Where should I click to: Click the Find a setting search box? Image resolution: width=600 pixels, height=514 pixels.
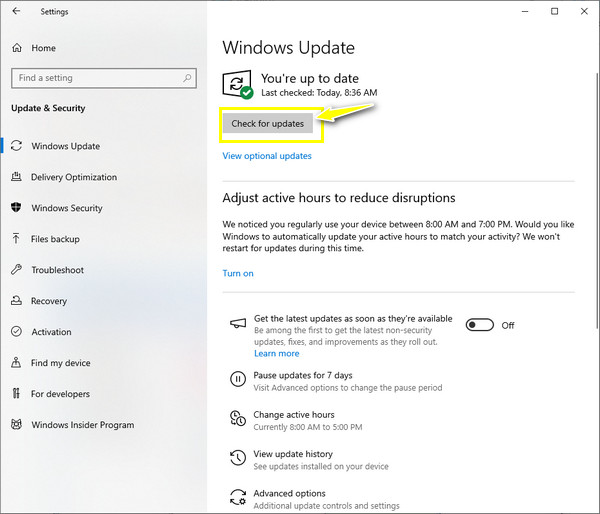click(x=104, y=78)
